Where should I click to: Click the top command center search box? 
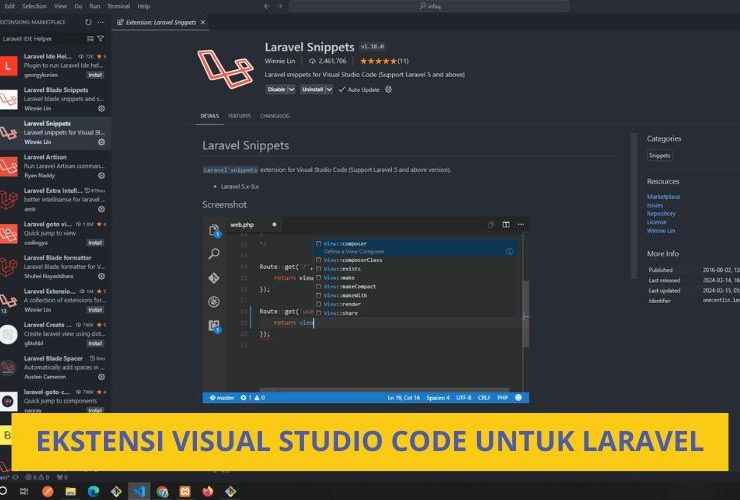[x=429, y=6]
